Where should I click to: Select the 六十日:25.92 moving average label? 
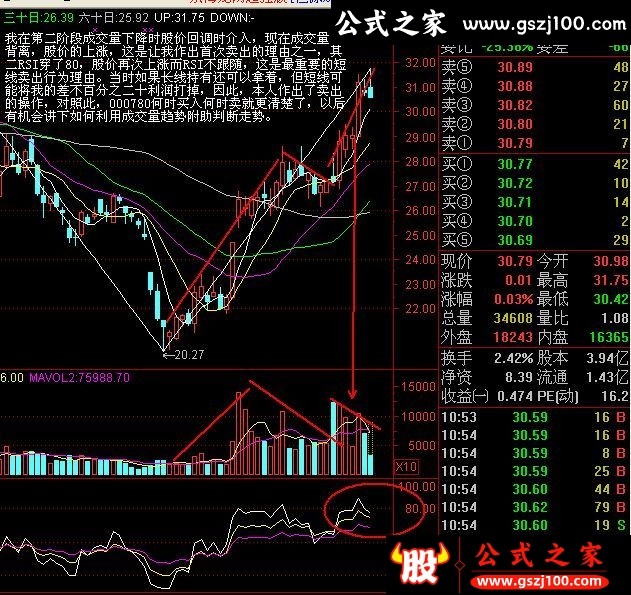[113, 18]
